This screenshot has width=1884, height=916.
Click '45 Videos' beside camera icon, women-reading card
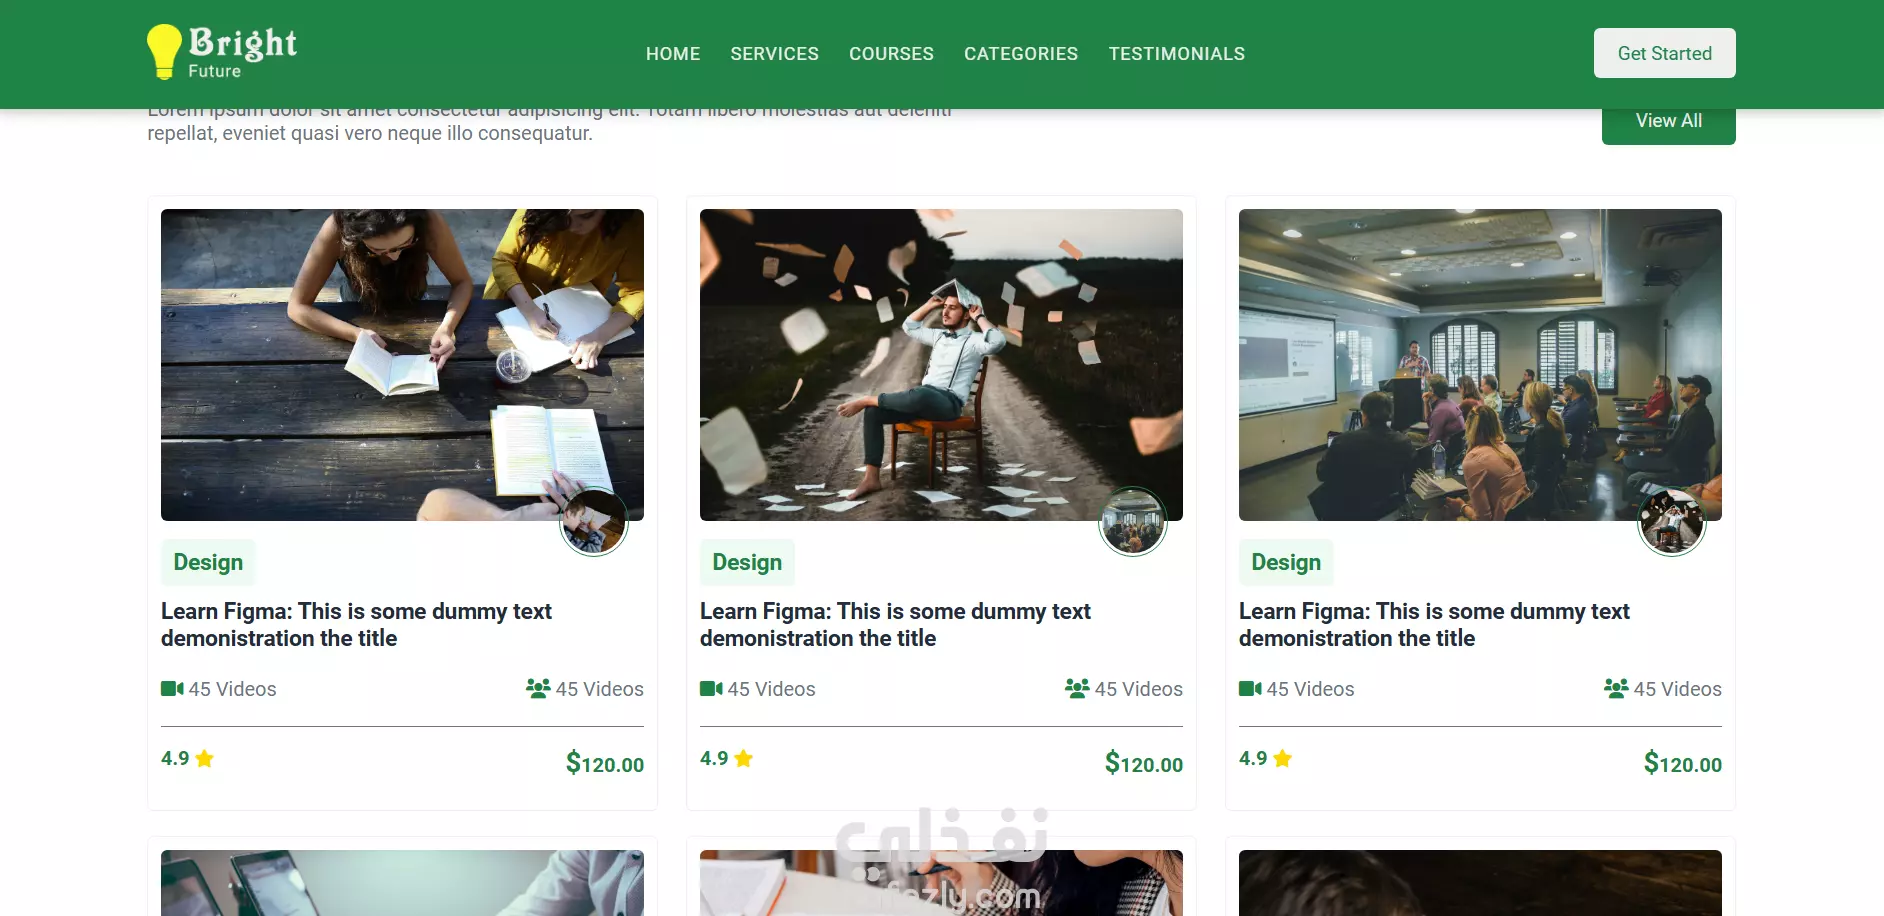click(x=233, y=689)
